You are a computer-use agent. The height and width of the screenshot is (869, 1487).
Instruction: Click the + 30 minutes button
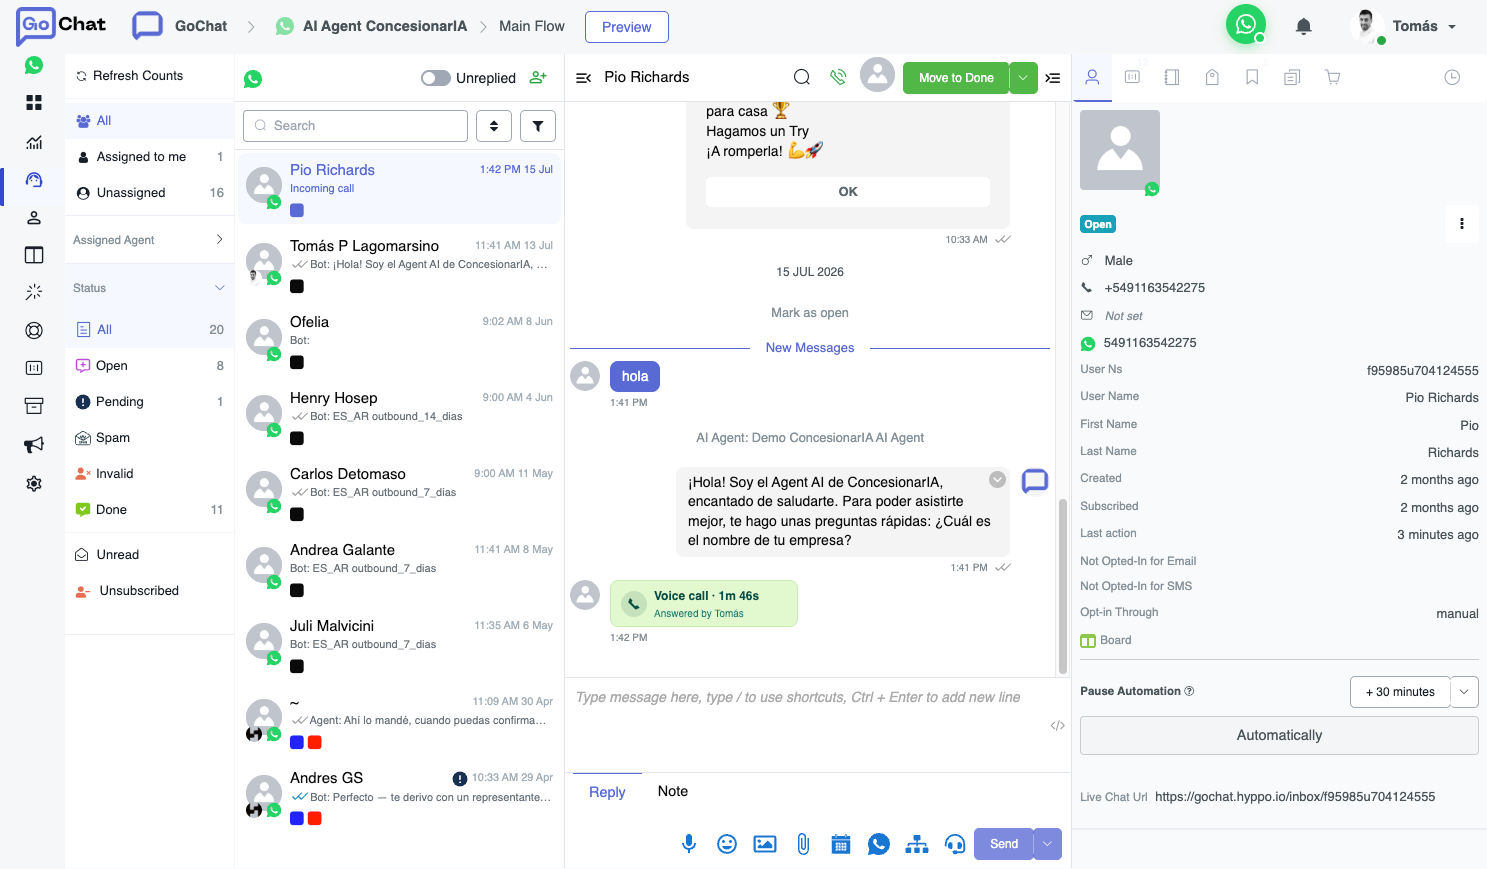(x=1400, y=692)
